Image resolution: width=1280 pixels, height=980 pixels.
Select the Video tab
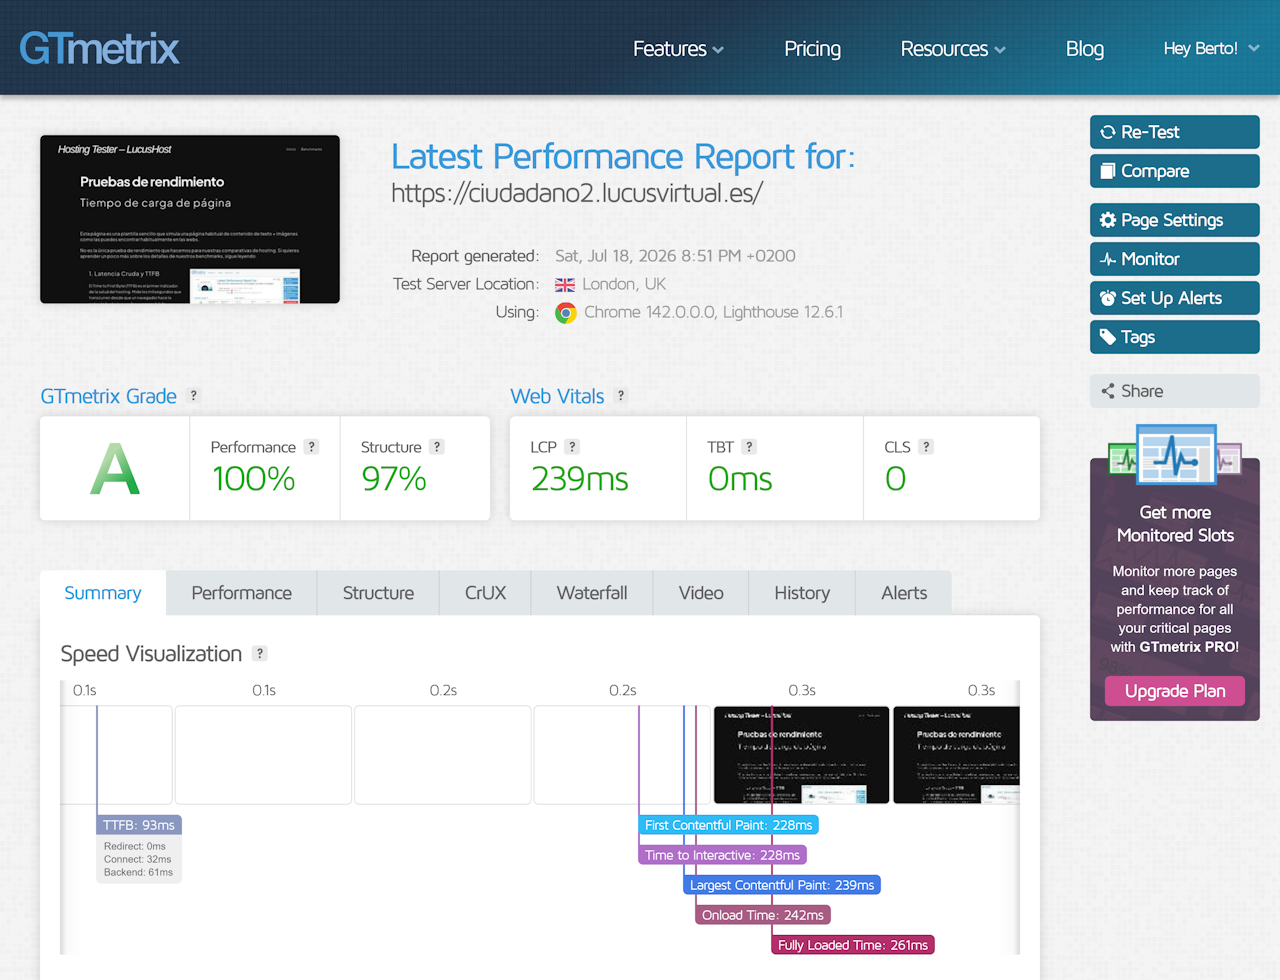point(701,593)
